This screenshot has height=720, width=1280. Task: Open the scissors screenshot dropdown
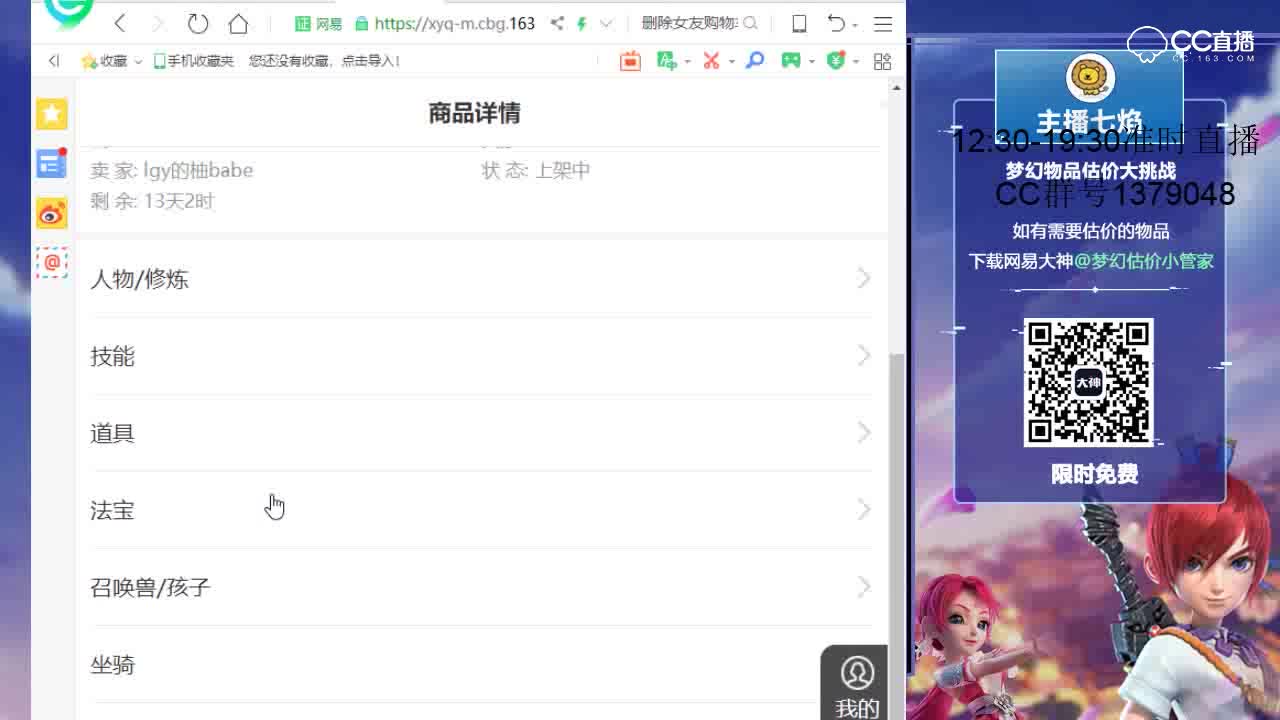[732, 62]
